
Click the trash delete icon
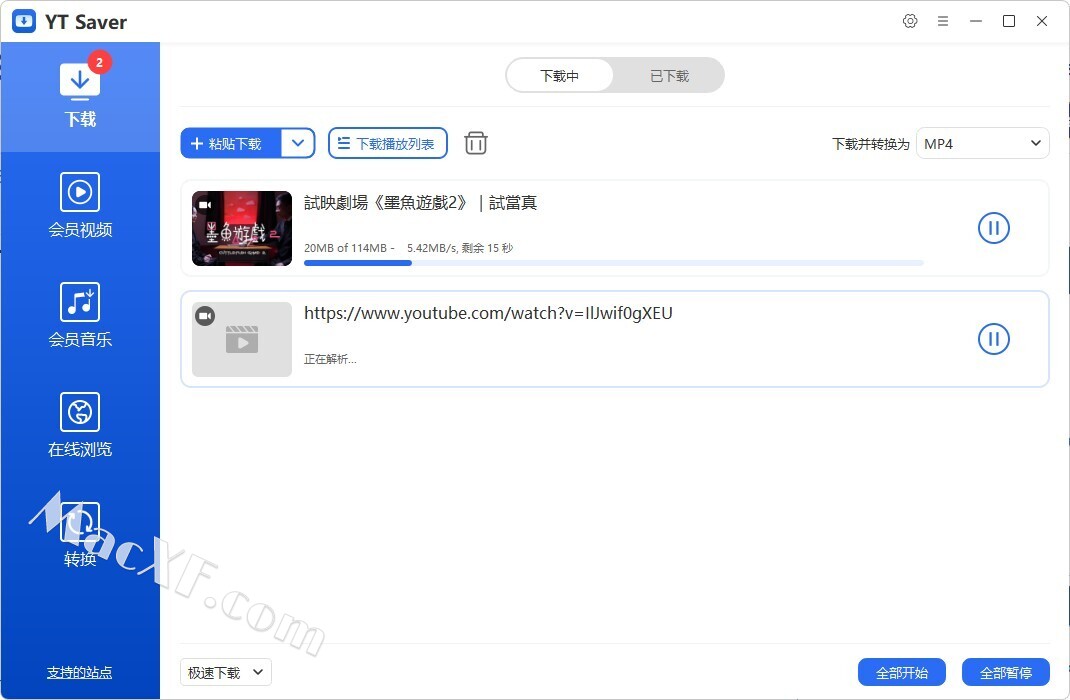pos(476,143)
